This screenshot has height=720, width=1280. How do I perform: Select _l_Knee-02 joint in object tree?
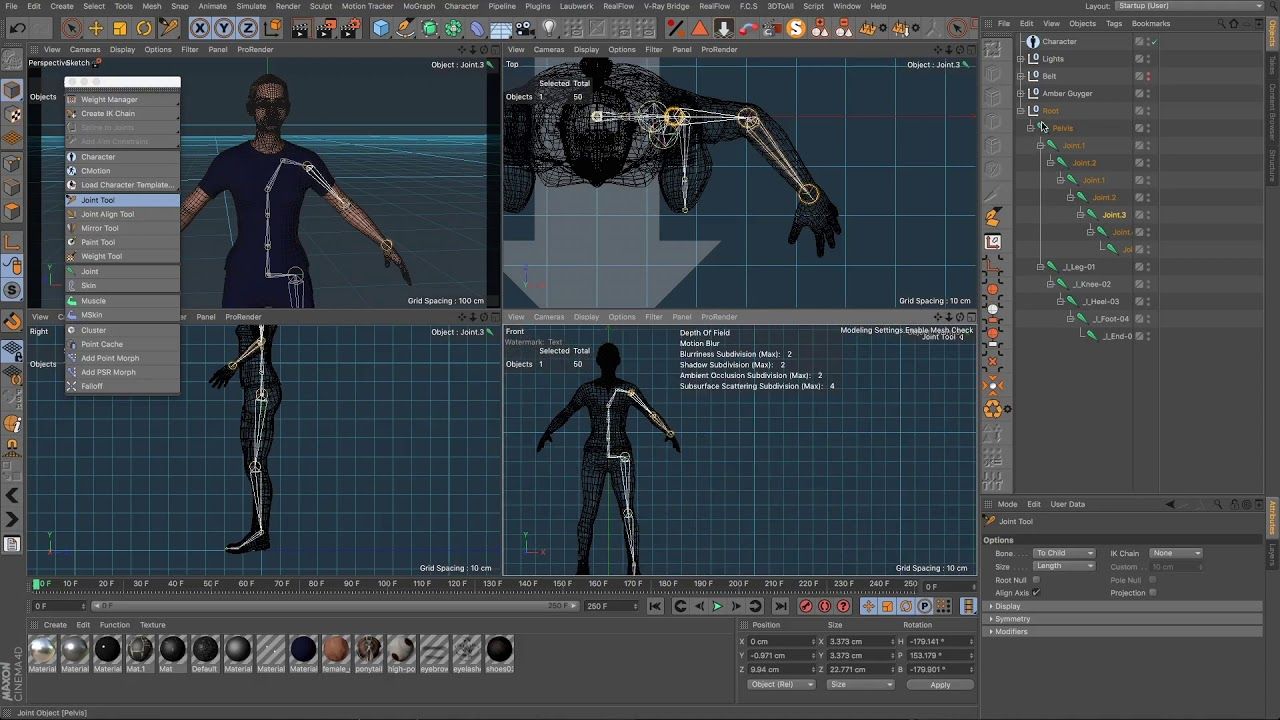point(1092,284)
